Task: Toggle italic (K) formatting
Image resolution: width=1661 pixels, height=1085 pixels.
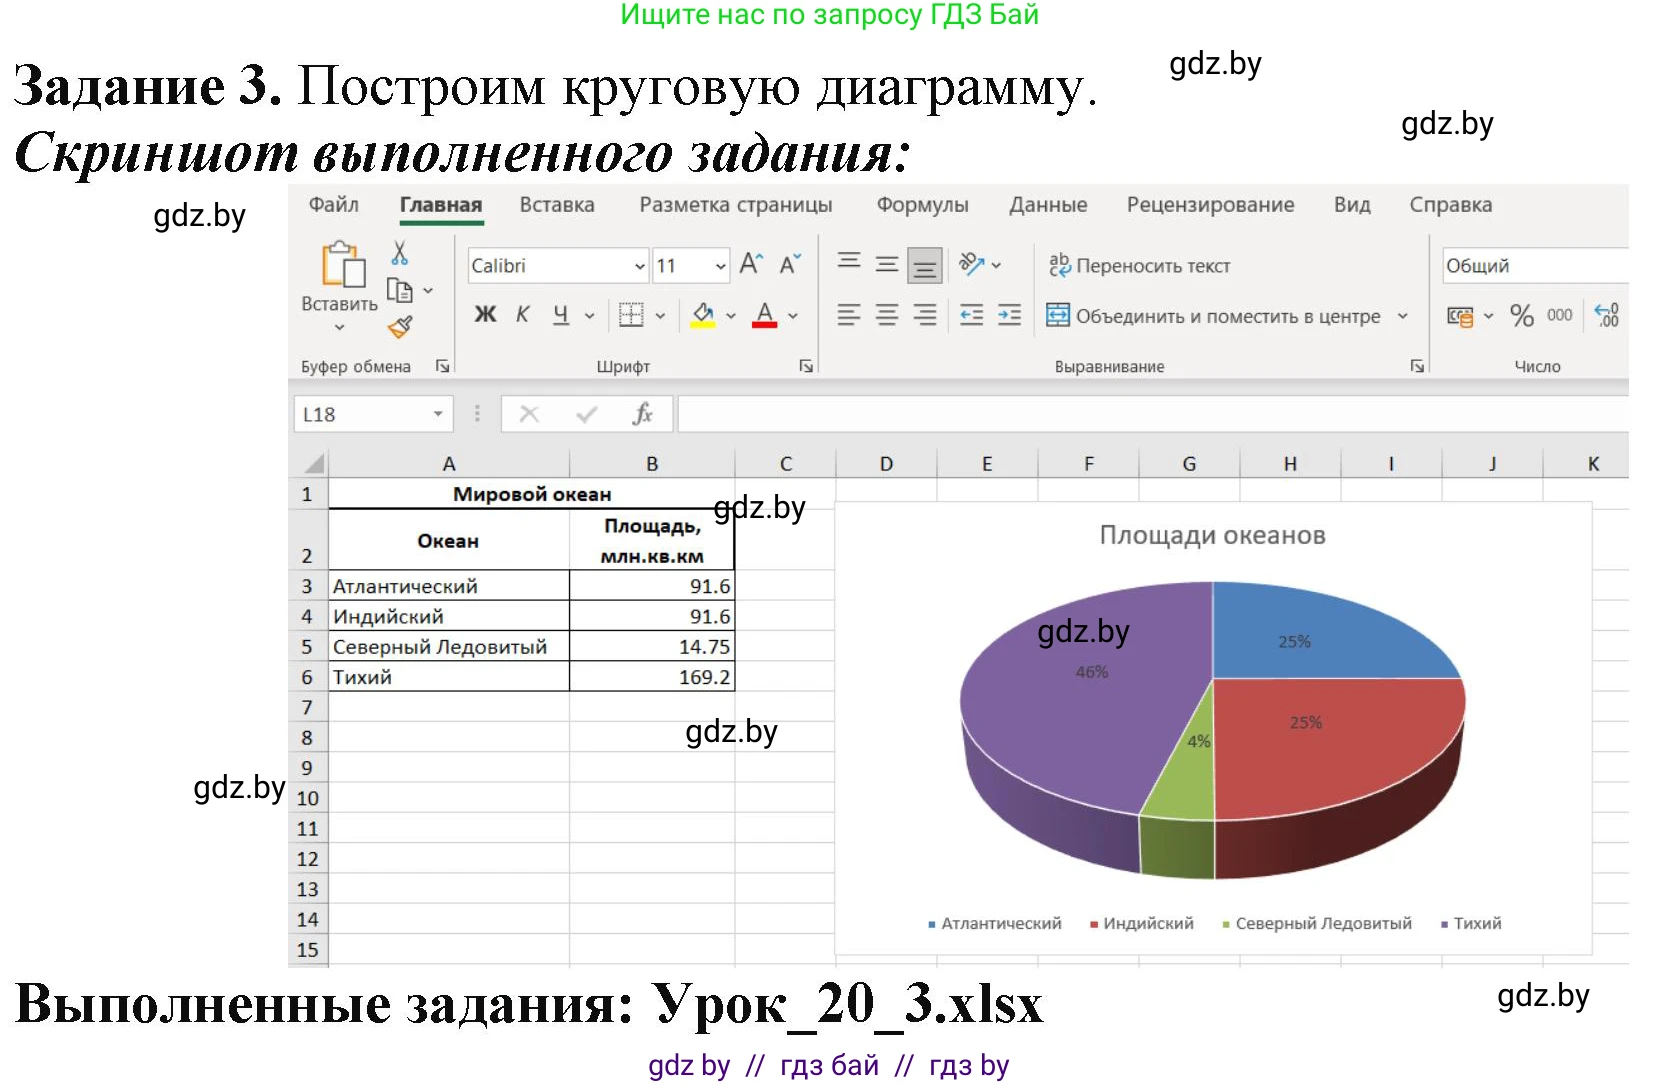Action: (x=523, y=314)
